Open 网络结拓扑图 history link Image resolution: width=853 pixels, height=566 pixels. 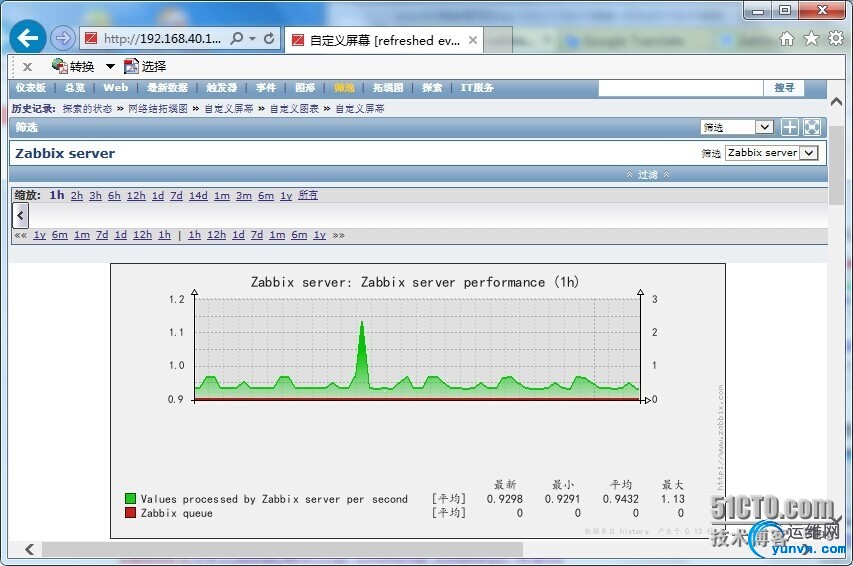click(158, 109)
